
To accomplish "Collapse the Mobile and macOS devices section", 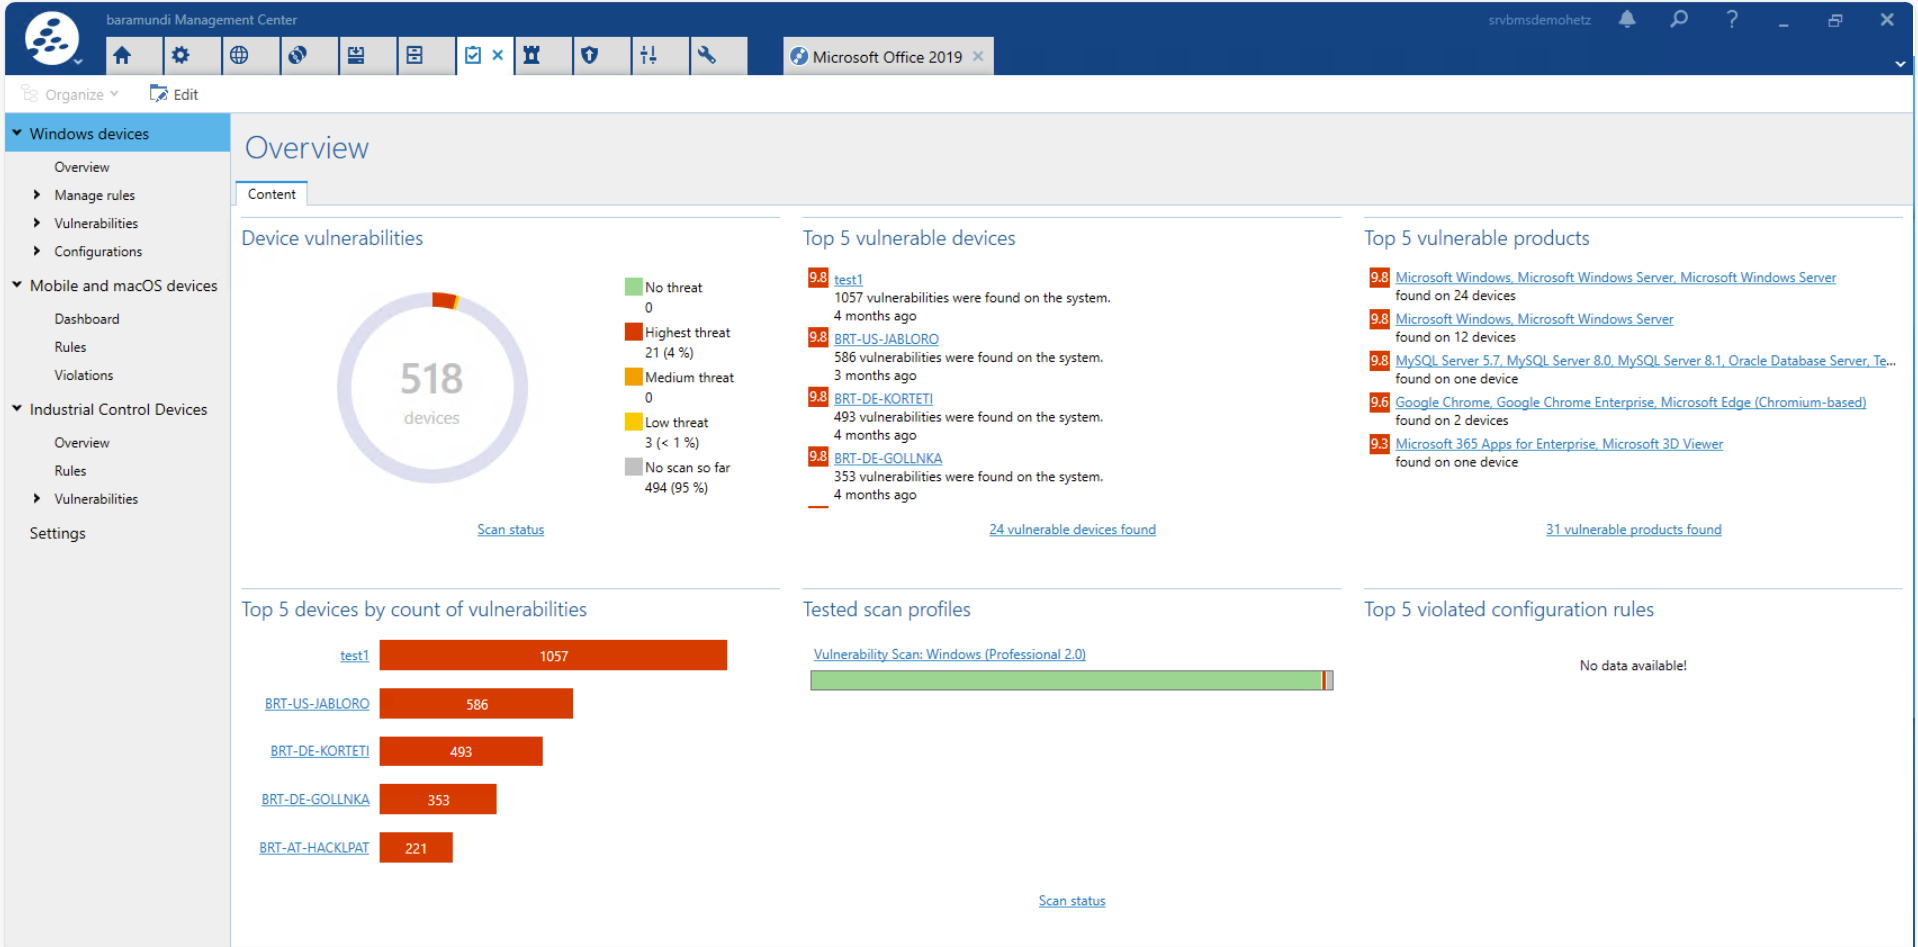I will [x=17, y=285].
